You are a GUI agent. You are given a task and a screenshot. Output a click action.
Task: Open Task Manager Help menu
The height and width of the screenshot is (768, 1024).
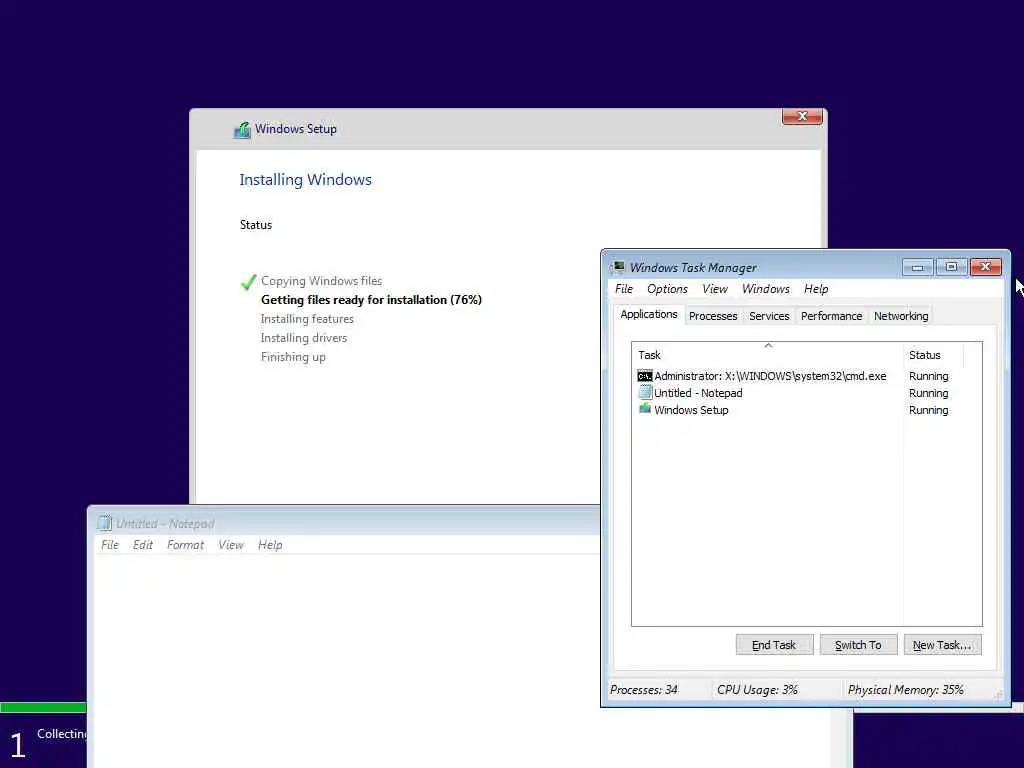816,289
